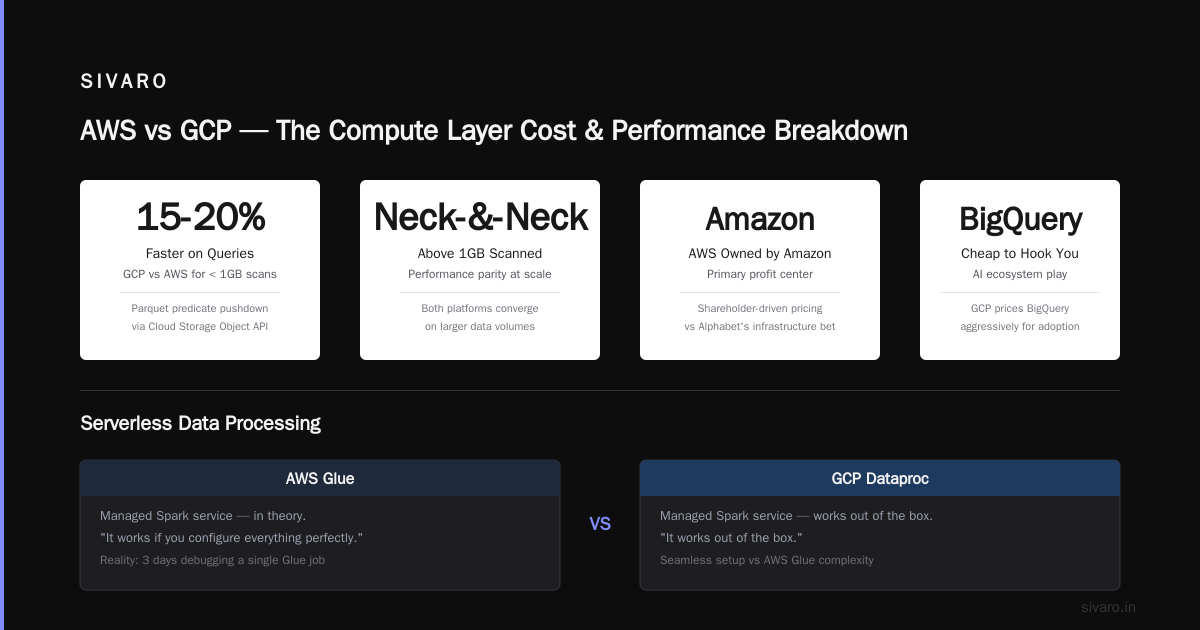Click Seamless setup vs AWS Glue complexity text
This screenshot has height=630, width=1200.
[767, 560]
